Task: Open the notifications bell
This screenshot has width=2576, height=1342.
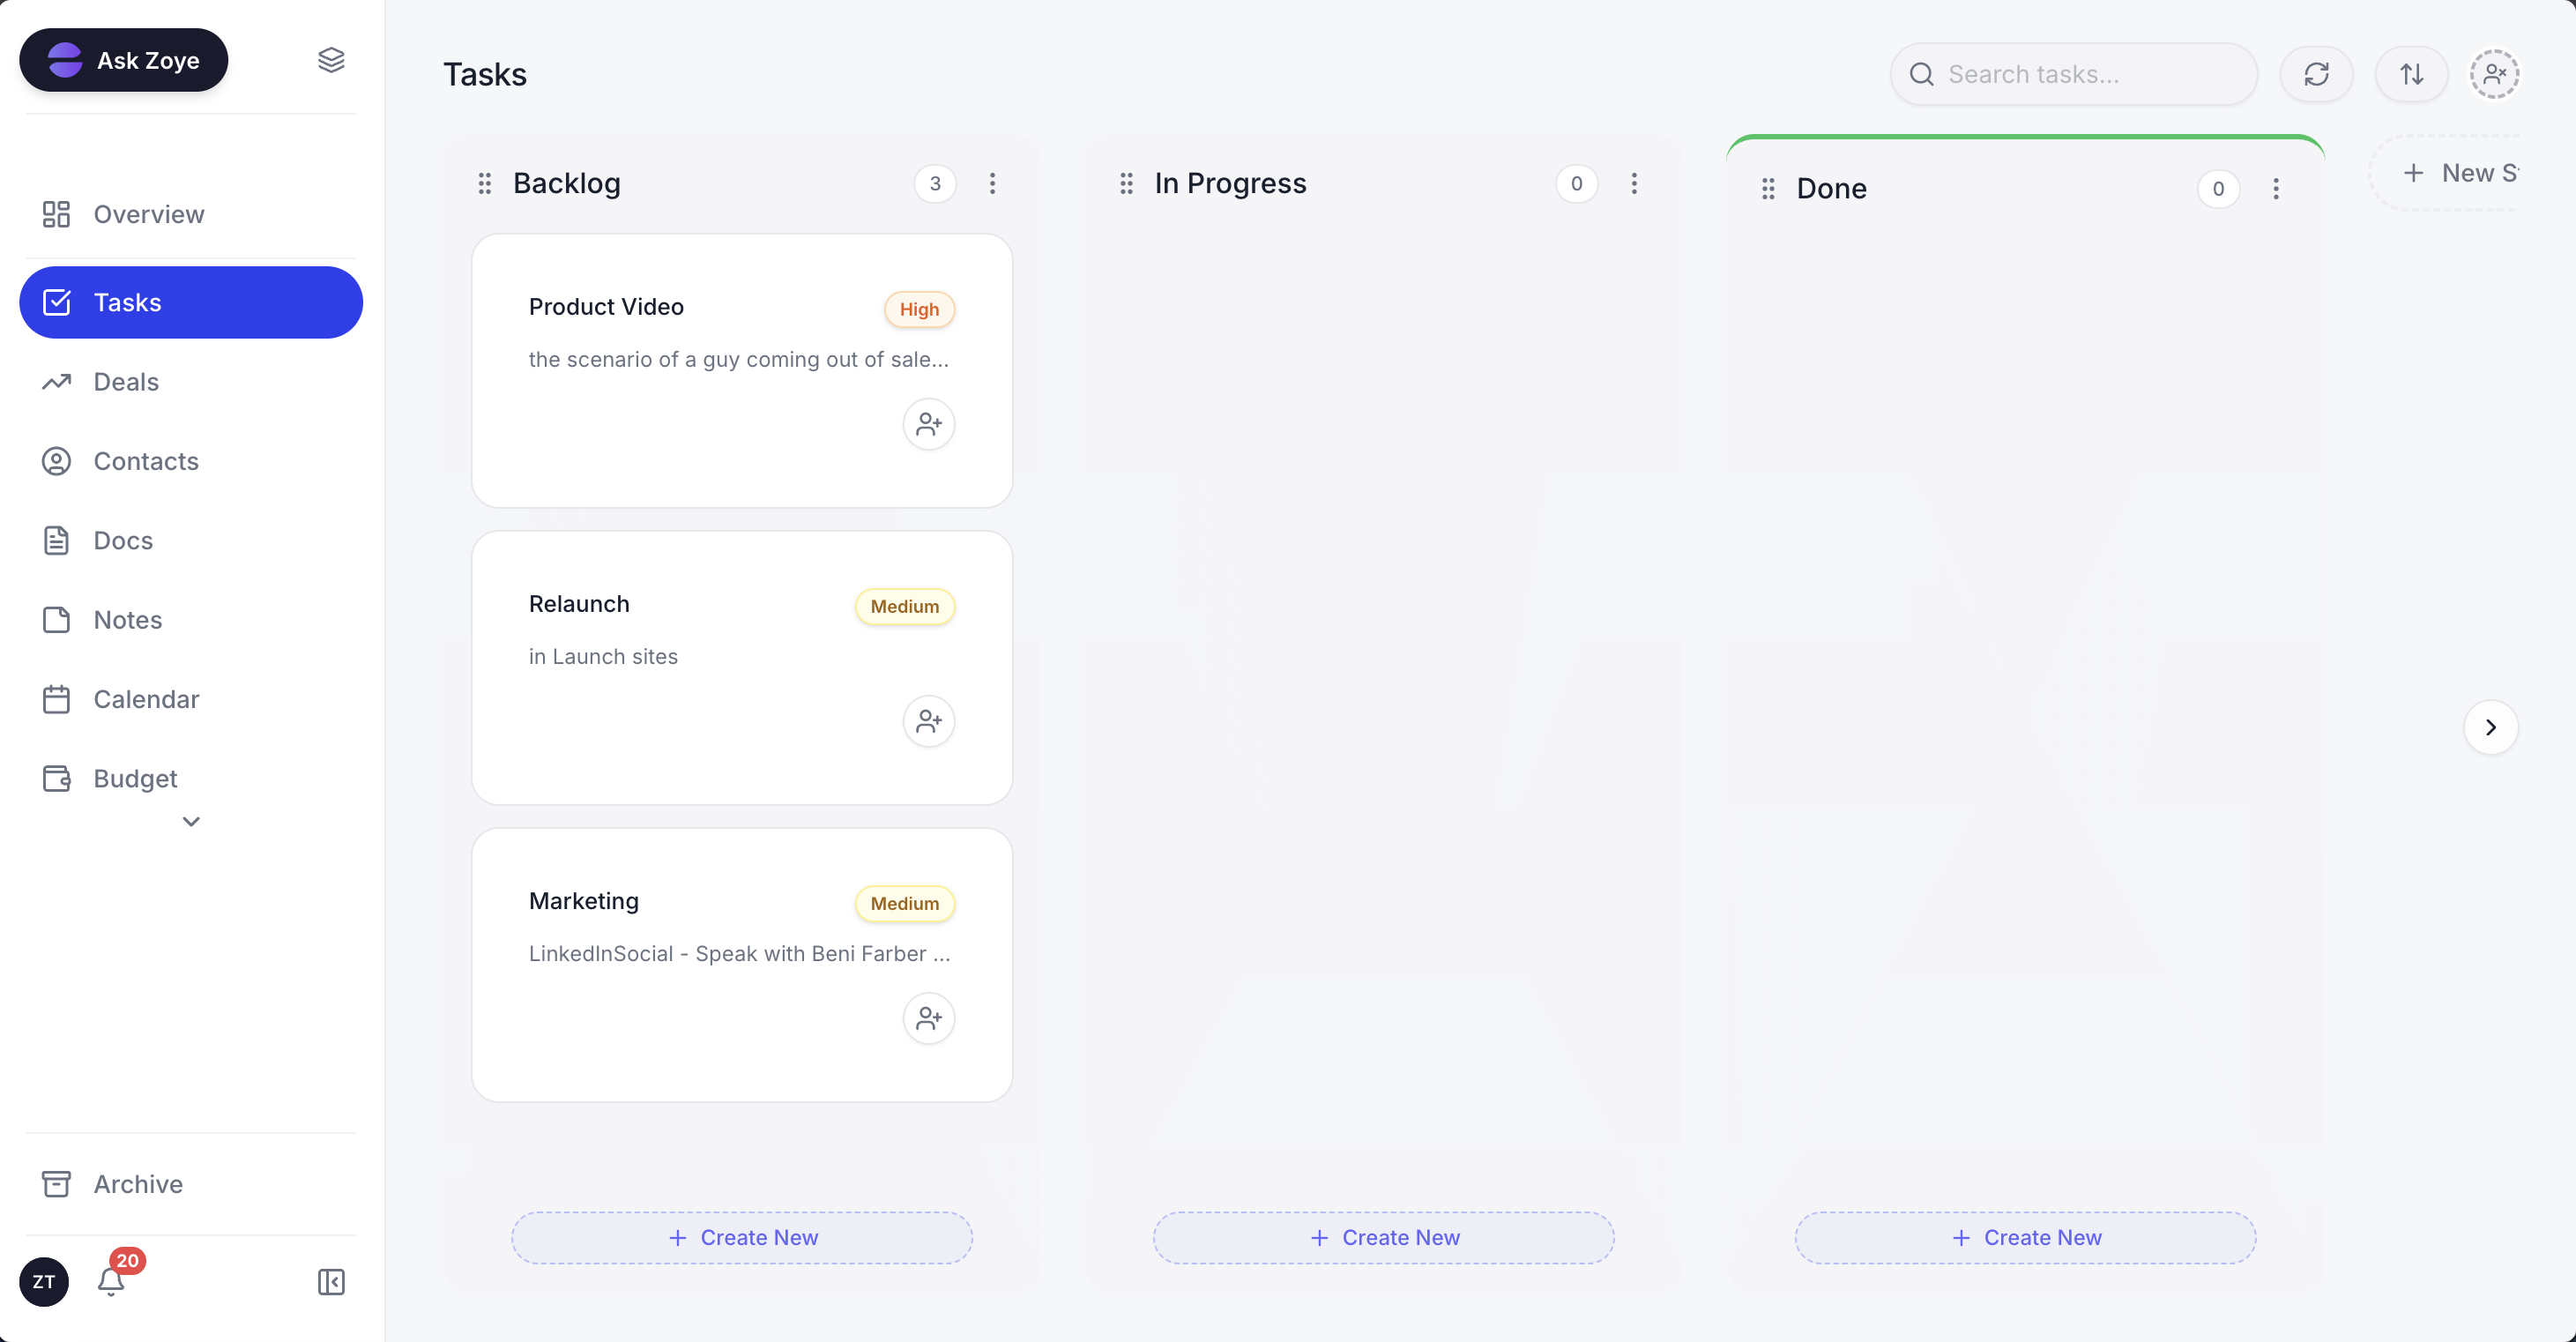Action: (111, 1281)
